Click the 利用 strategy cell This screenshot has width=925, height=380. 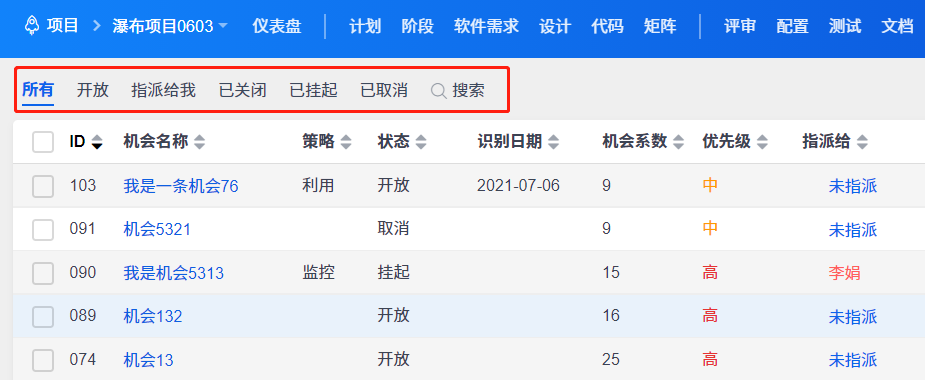click(x=319, y=186)
